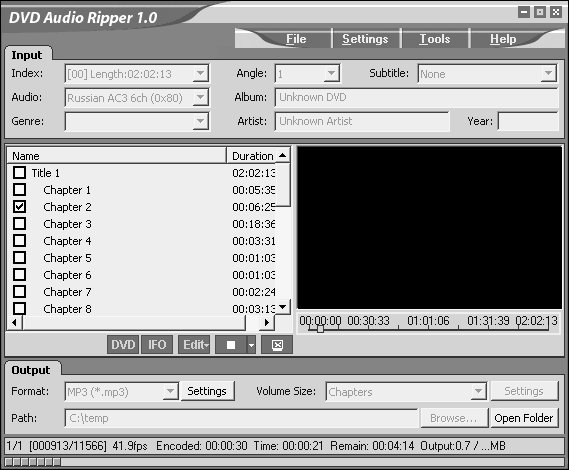Minimize the DVD Audio Ripper window
Viewport: 569px width, 470px height.
524,12
